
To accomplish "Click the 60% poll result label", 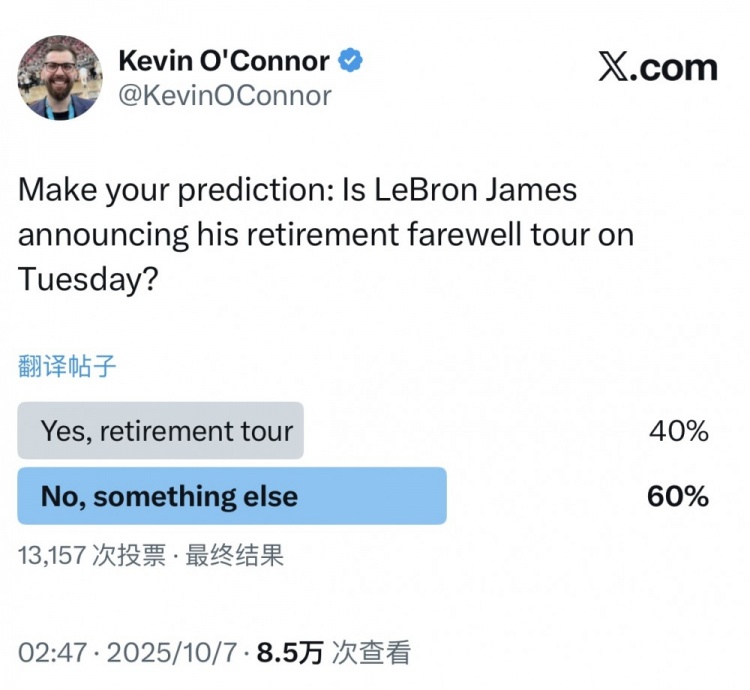I will [678, 496].
